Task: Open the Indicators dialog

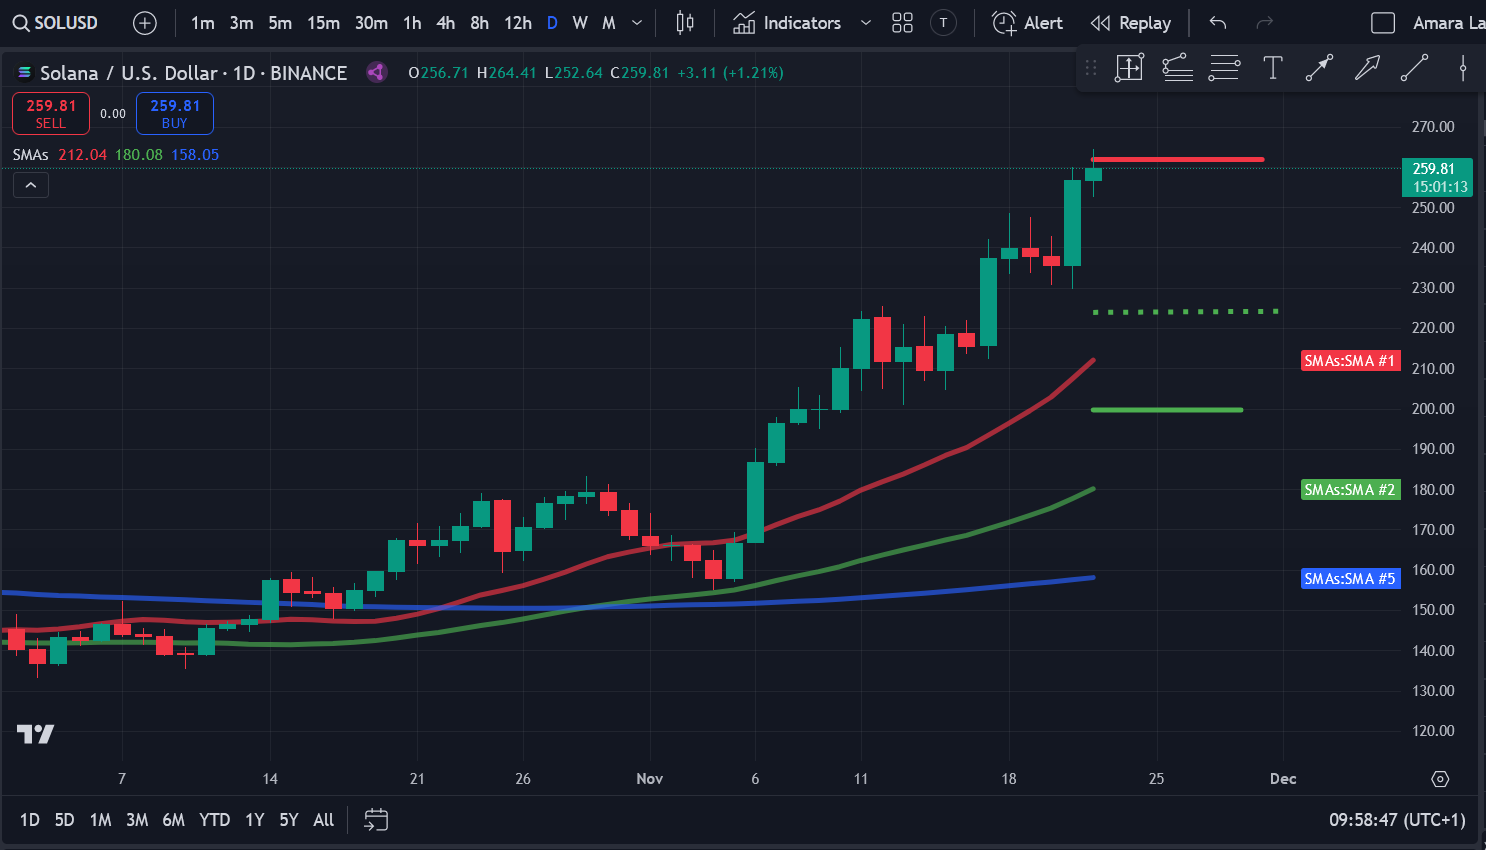Action: [787, 23]
